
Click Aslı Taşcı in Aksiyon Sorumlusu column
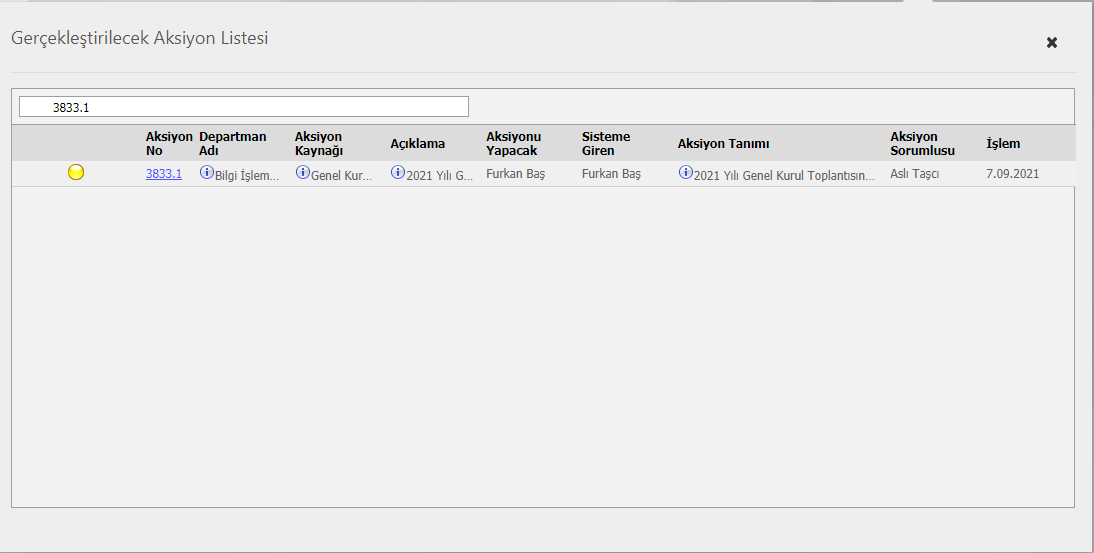coord(914,174)
